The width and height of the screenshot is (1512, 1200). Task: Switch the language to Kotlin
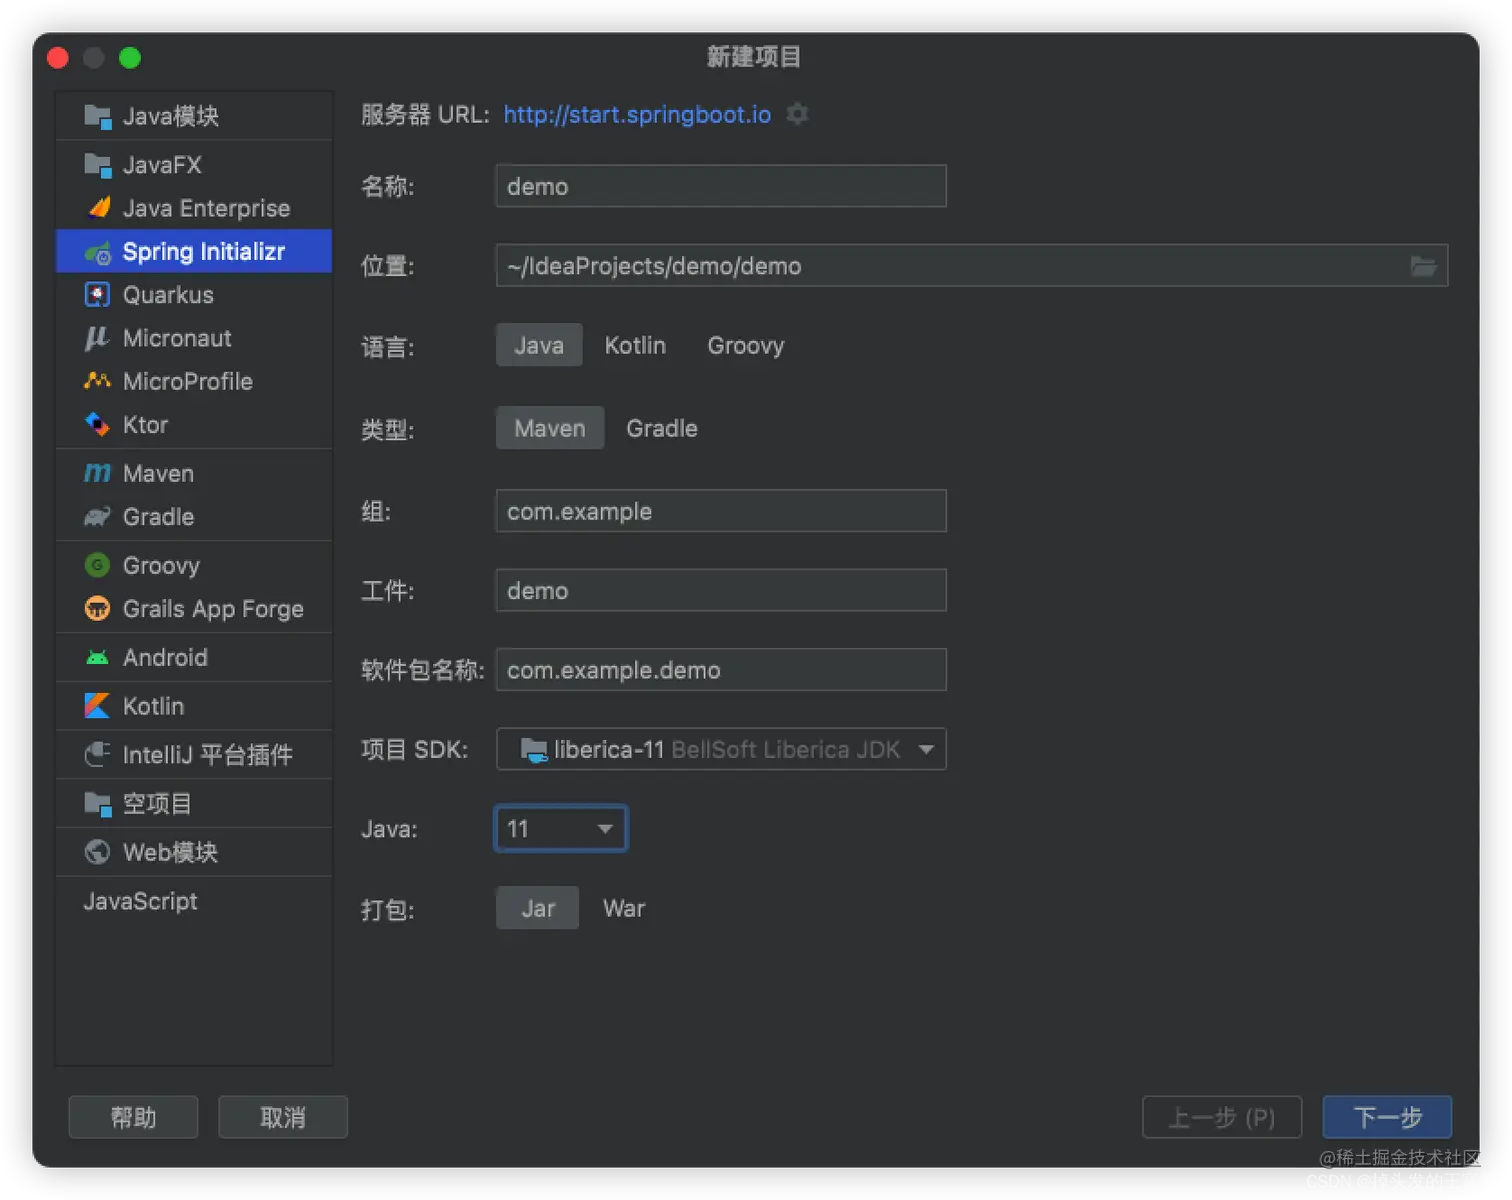(x=635, y=345)
